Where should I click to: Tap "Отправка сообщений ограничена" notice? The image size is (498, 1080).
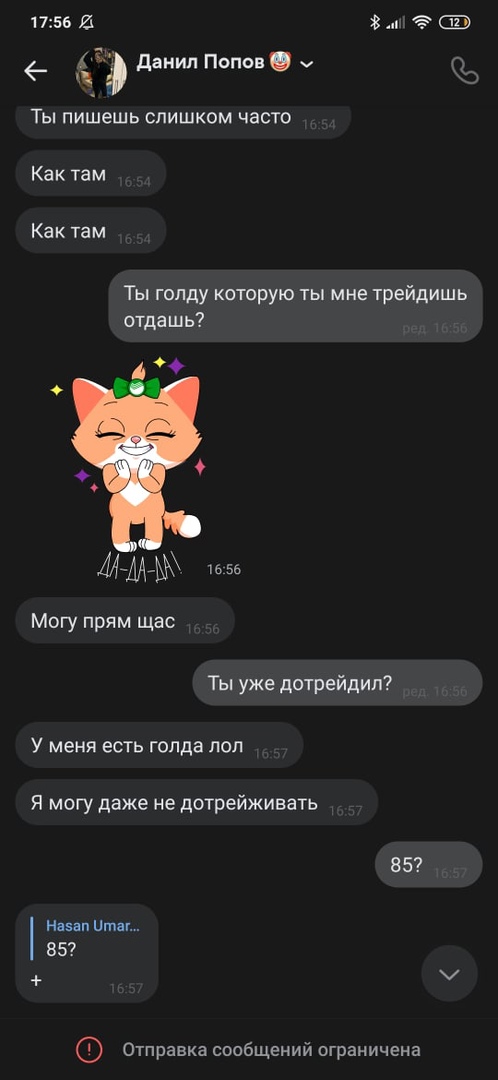pyautogui.click(x=271, y=1050)
